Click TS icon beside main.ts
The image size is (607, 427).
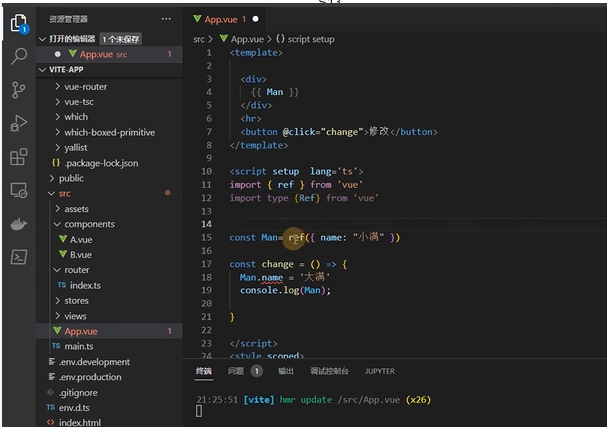(56, 346)
